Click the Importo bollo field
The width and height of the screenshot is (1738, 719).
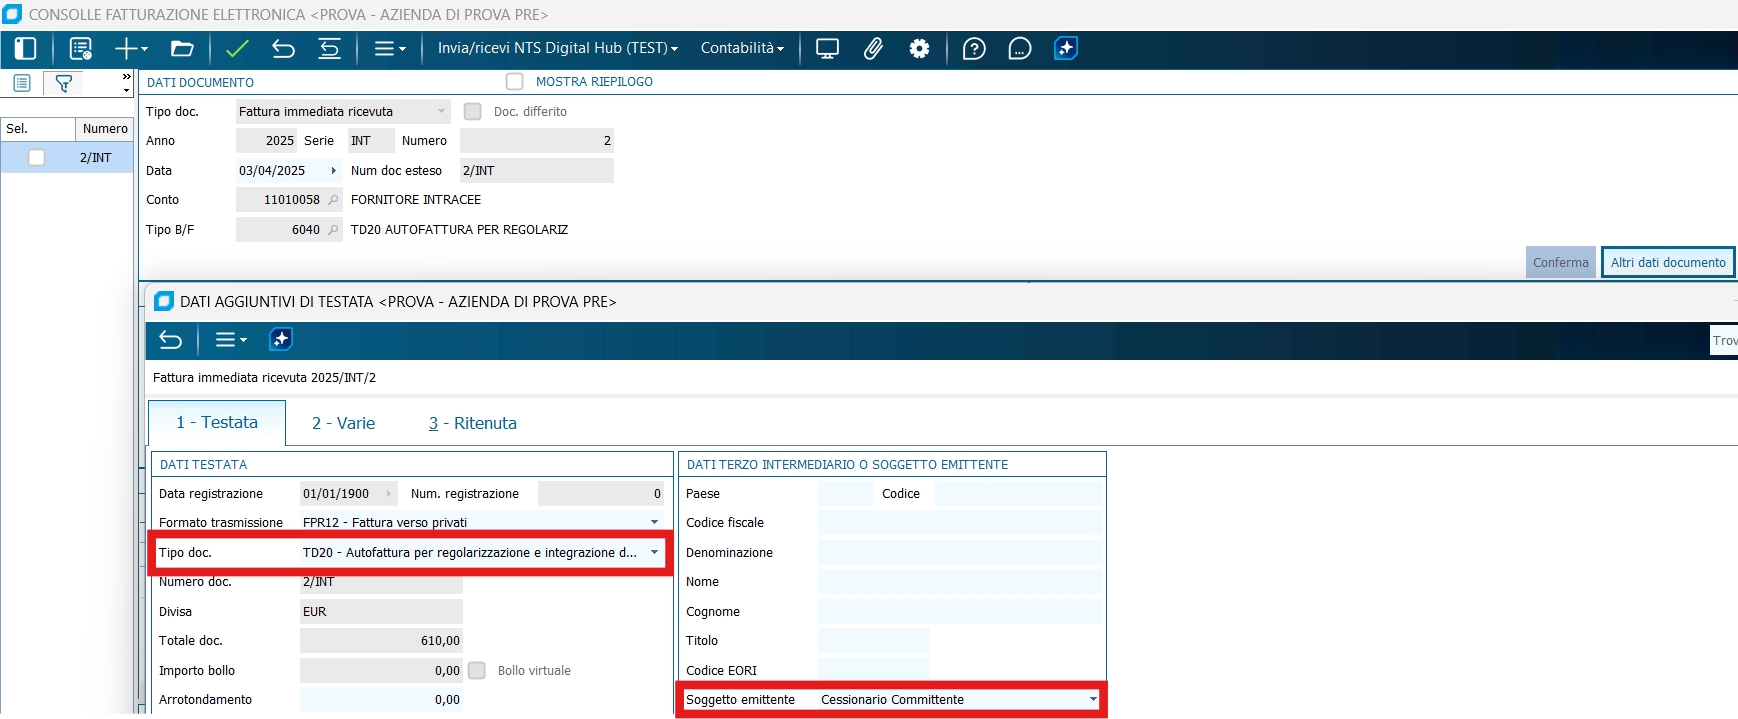click(381, 671)
